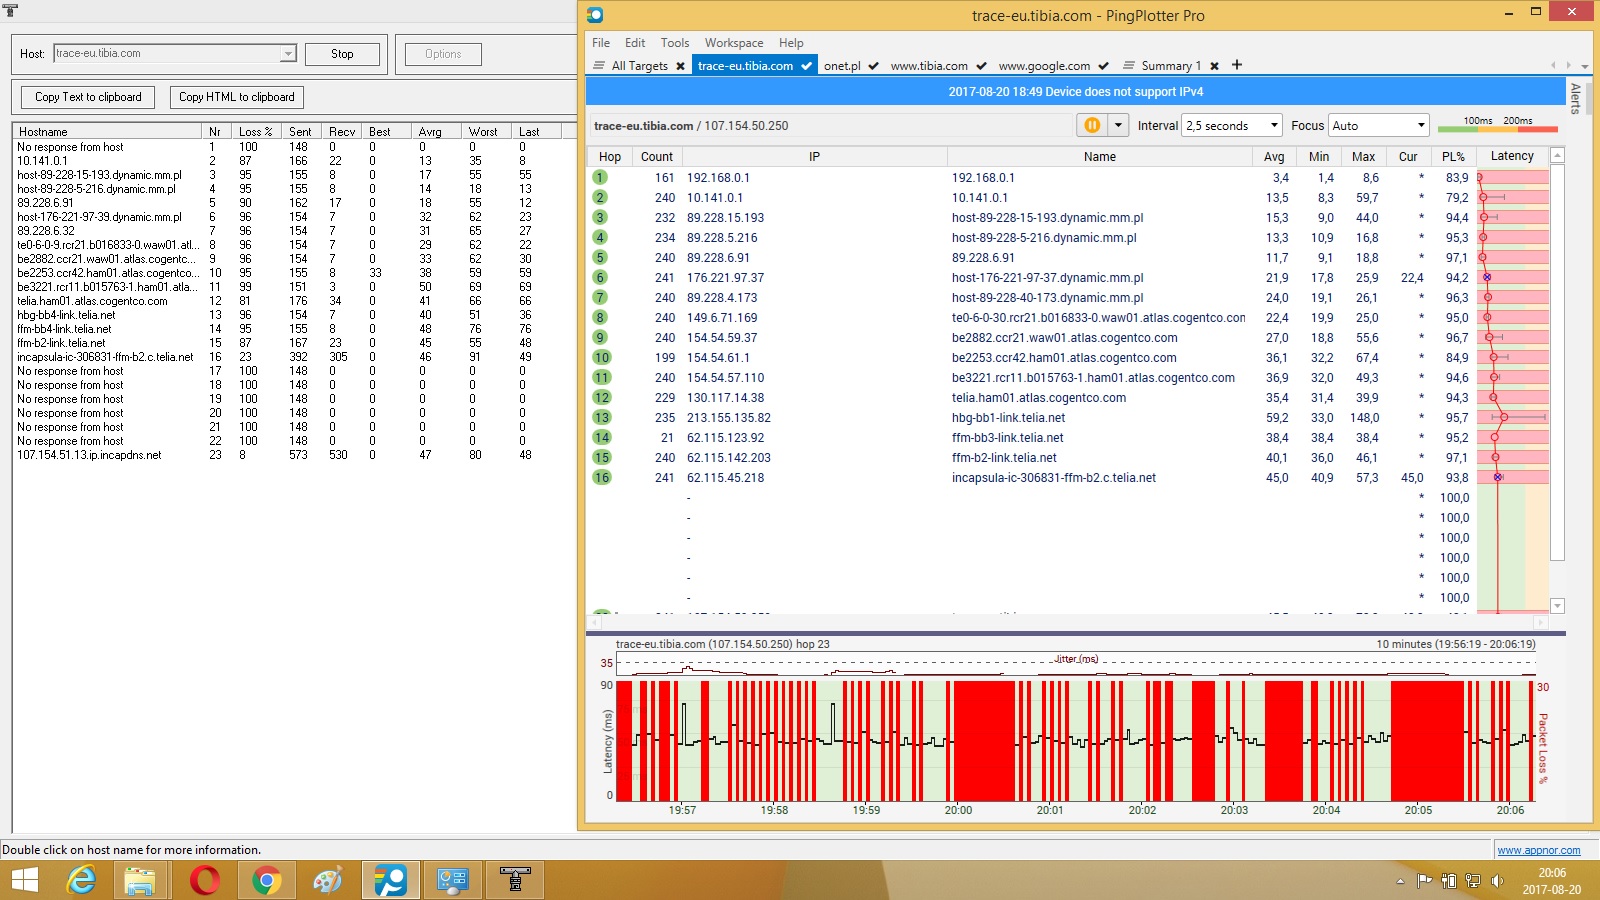Click the checkmark on the trace-eu.tibia.com tab
This screenshot has width=1600, height=900.
[806, 66]
